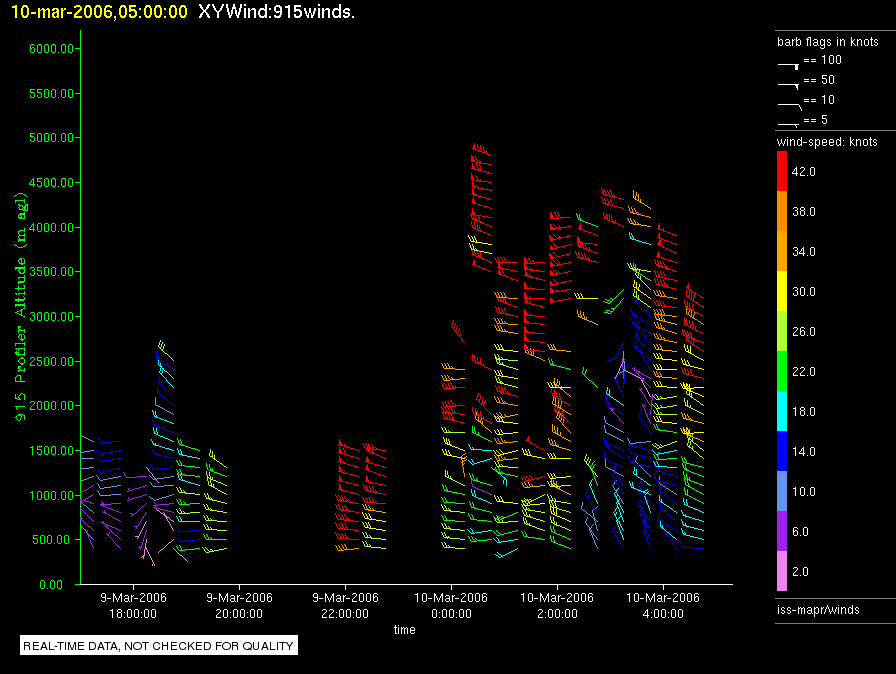Click the iss-mapr/winds label under the color bar

818,609
